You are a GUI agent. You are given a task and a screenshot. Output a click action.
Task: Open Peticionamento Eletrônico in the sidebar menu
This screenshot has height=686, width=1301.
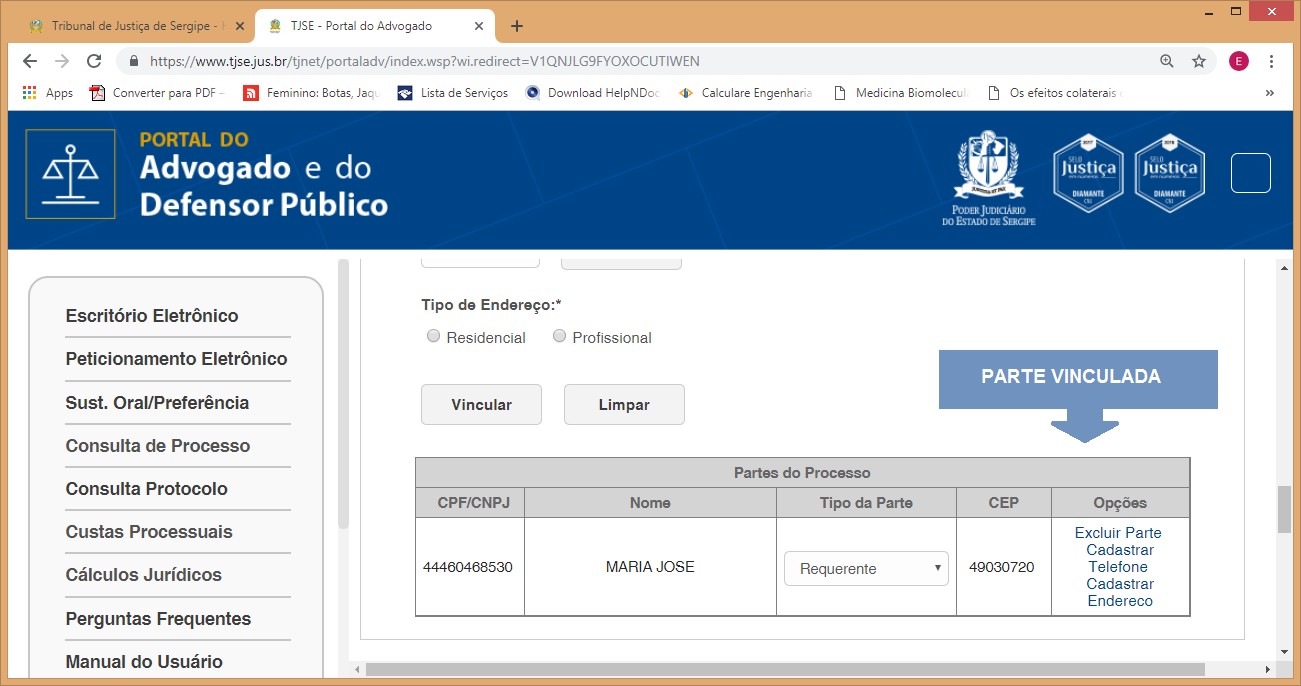(x=176, y=359)
